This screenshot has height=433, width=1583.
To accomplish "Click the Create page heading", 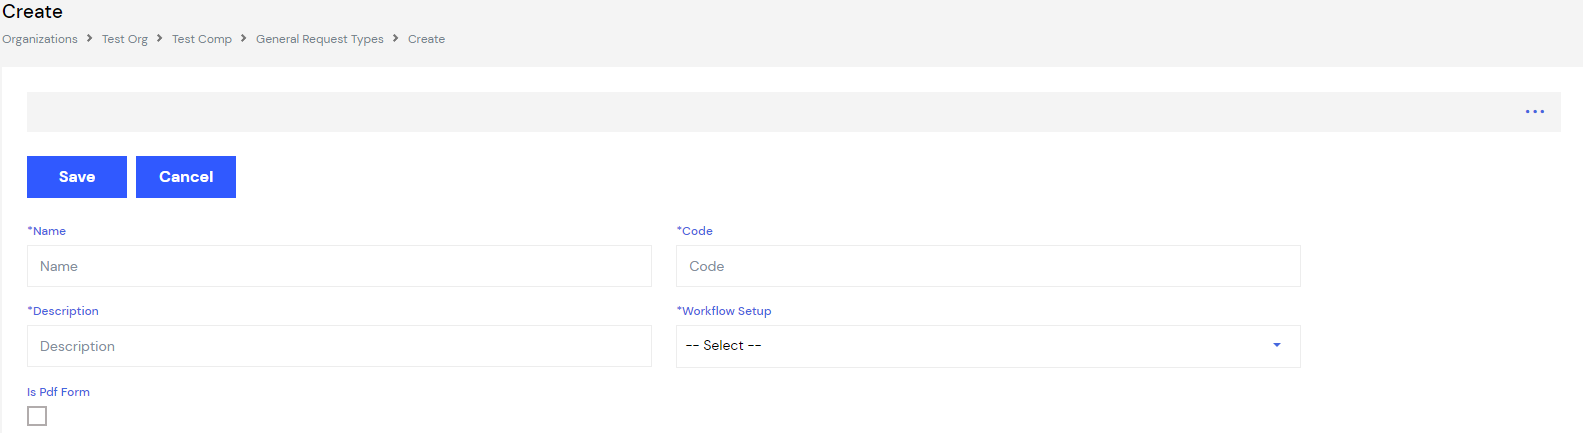I will pos(32,12).
